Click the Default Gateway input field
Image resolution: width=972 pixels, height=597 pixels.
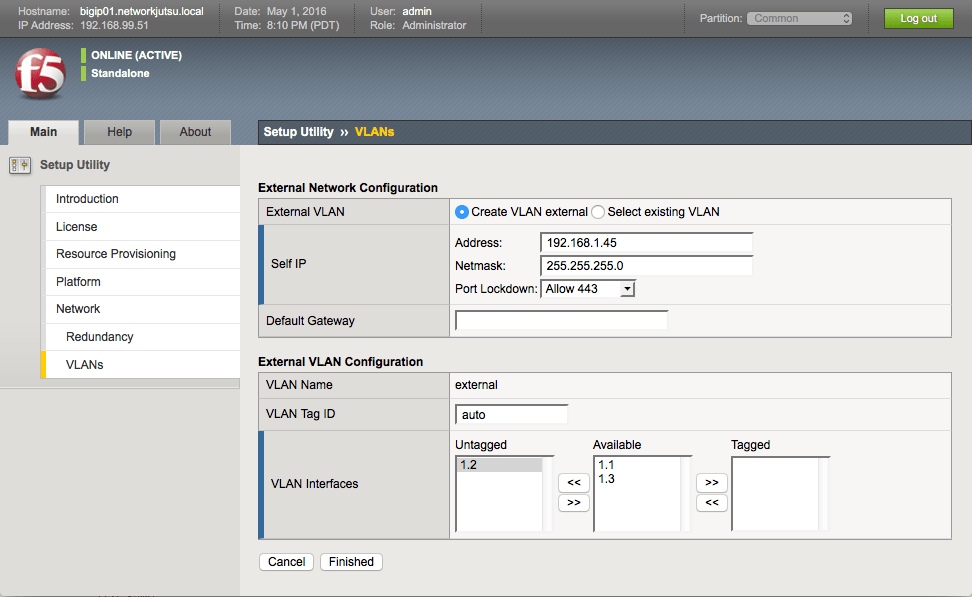(x=561, y=320)
